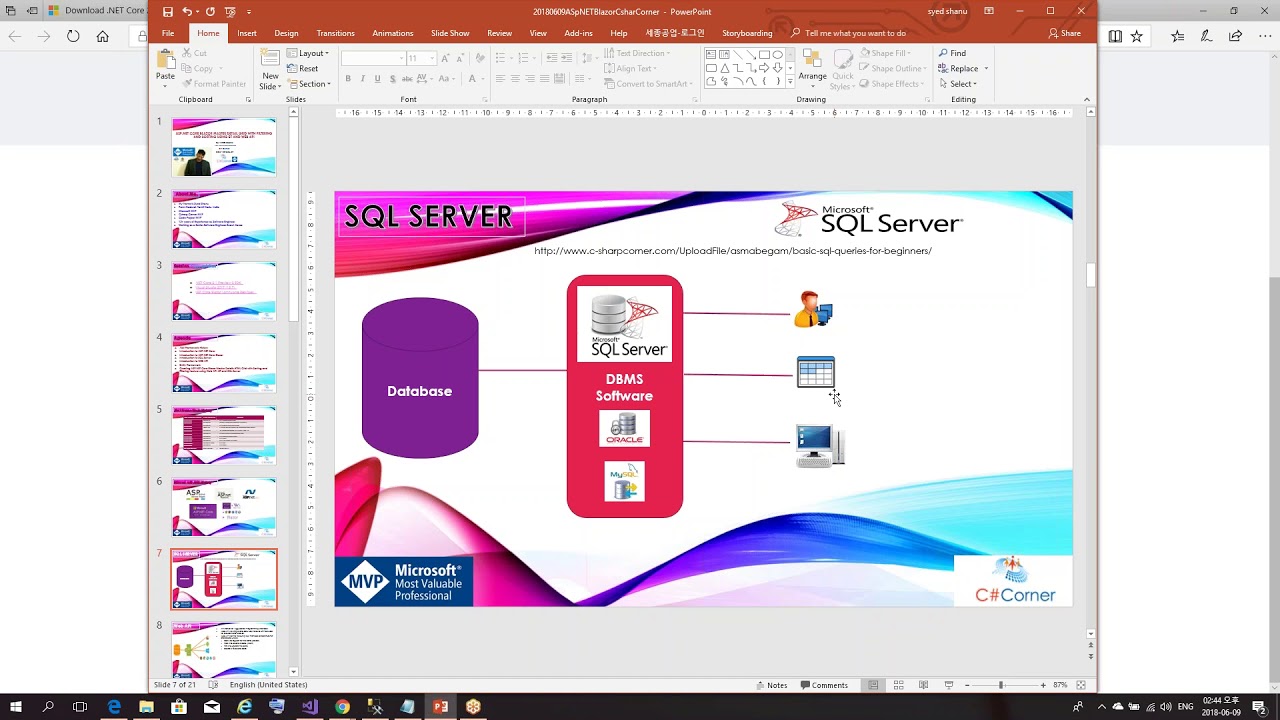This screenshot has width=1280, height=720.
Task: Click the c-sharpcorner URL on slide
Action: click(733, 251)
